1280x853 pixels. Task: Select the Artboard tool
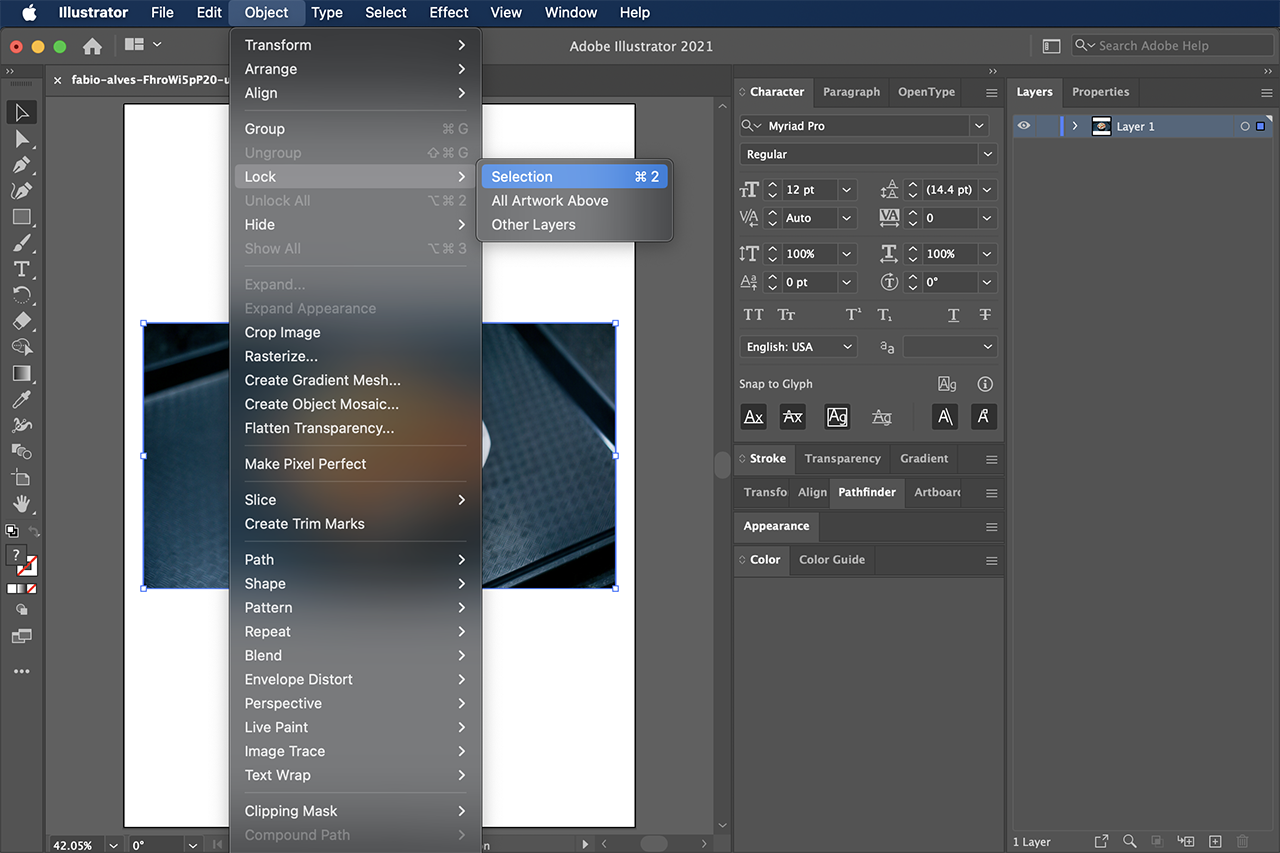pyautogui.click(x=21, y=478)
